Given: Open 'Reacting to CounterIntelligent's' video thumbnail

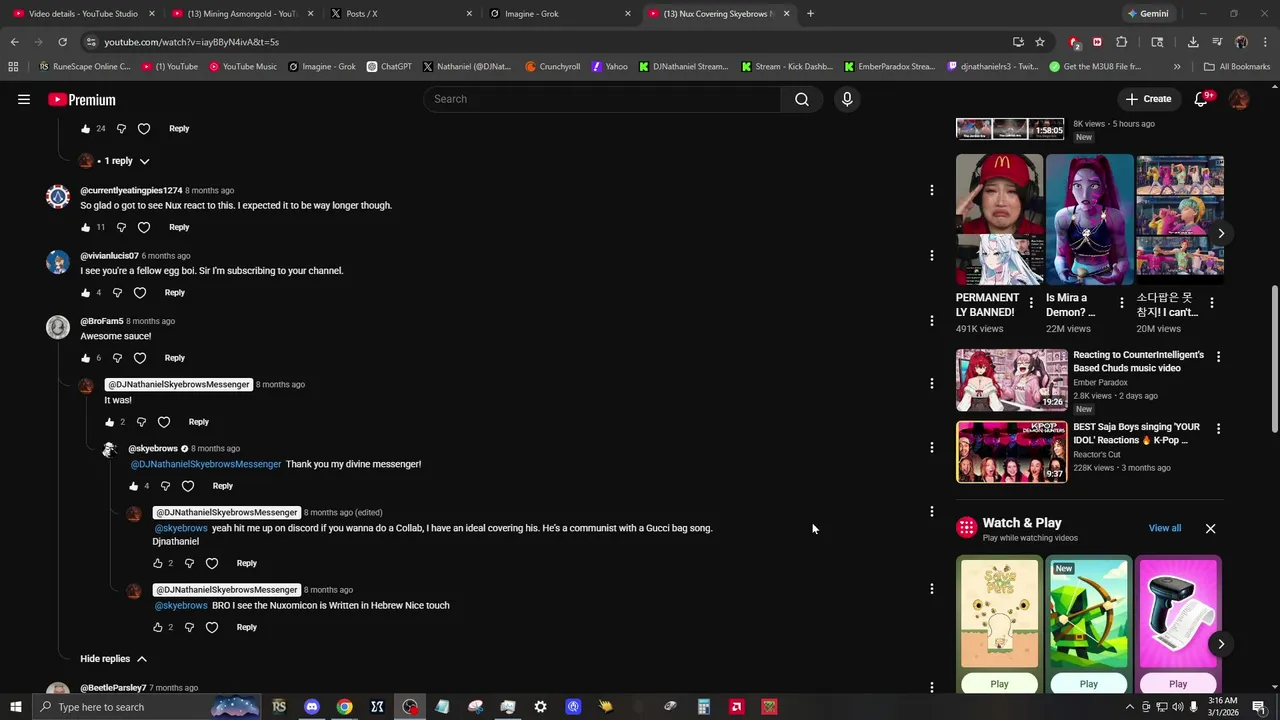Looking at the screenshot, I should pos(1011,380).
